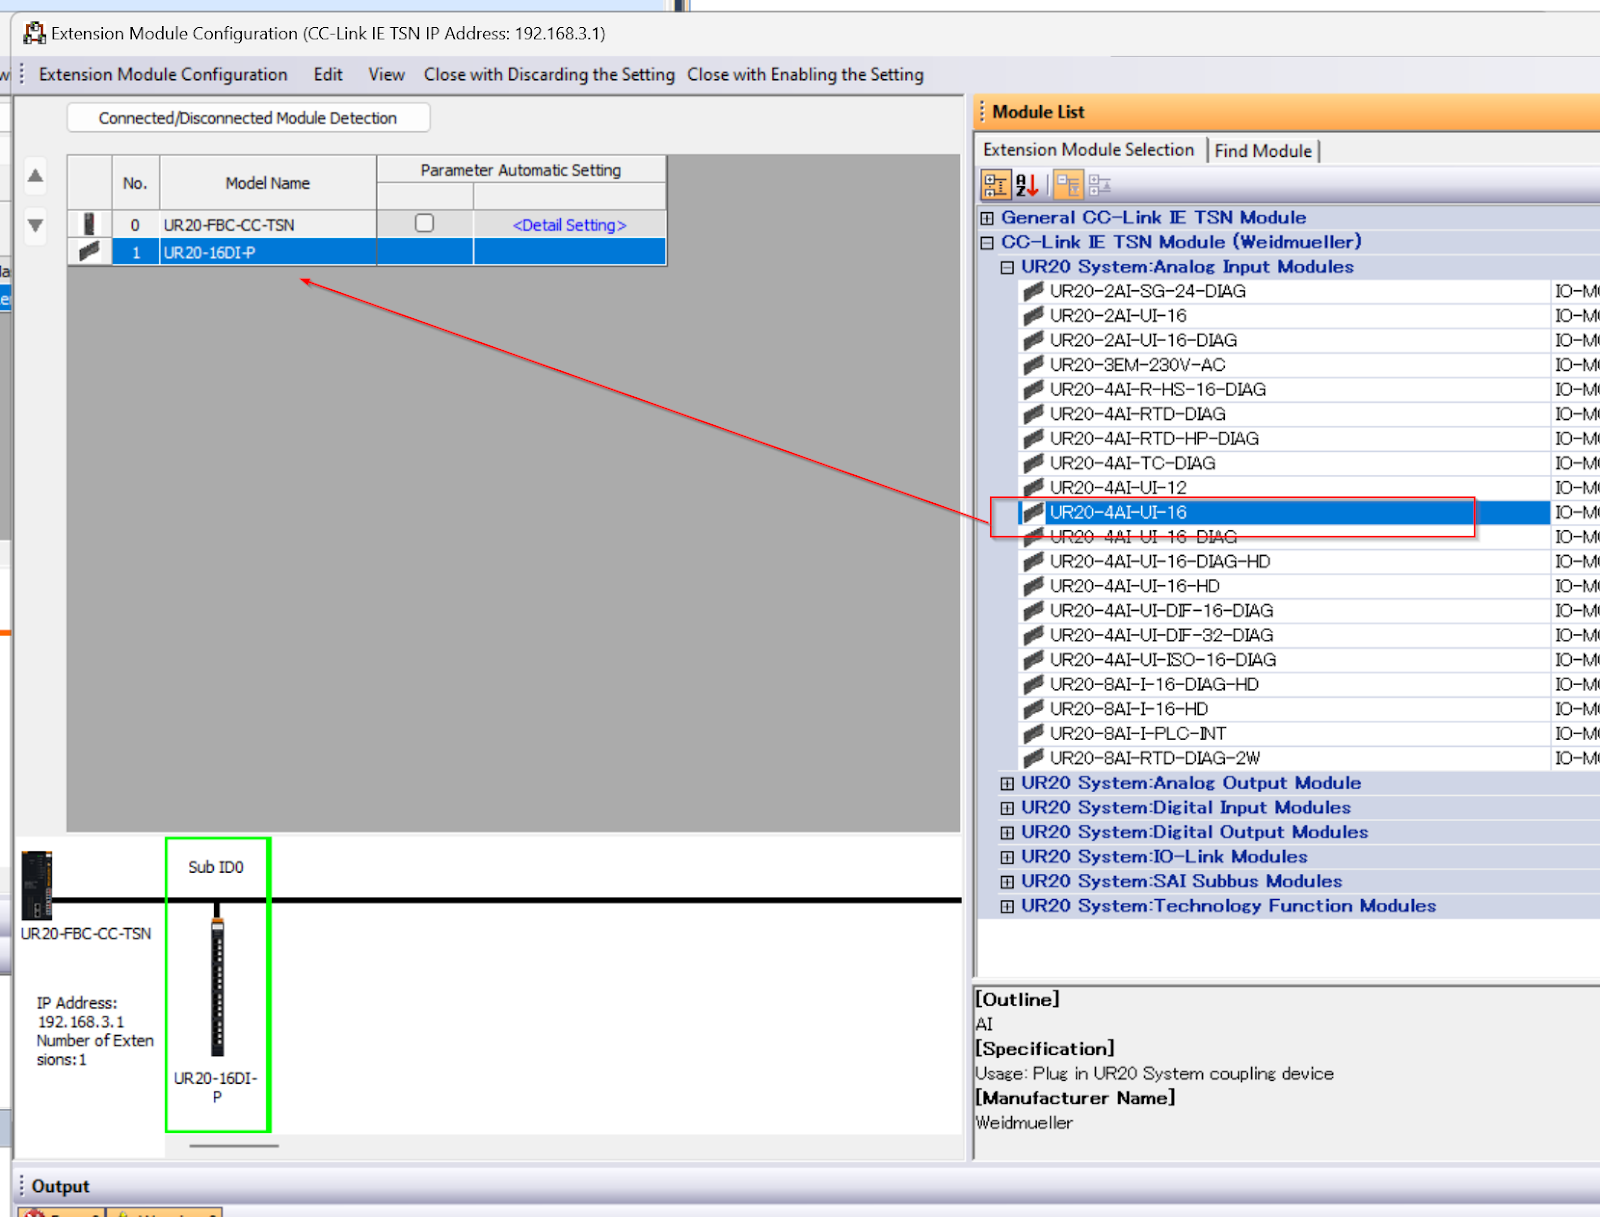Viewport: 1600px width, 1217px height.
Task: Click the icon beside UR20-4AI-TC-DIAG
Action: click(1033, 463)
